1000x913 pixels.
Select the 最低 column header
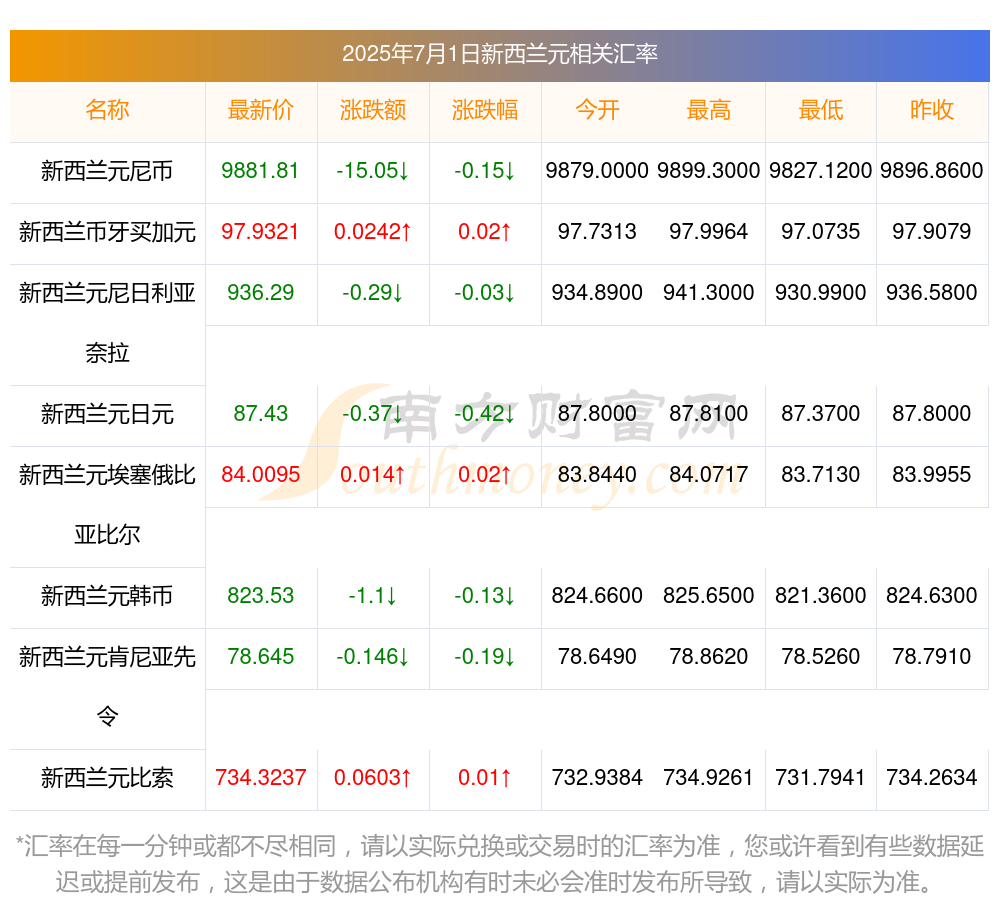pos(820,110)
